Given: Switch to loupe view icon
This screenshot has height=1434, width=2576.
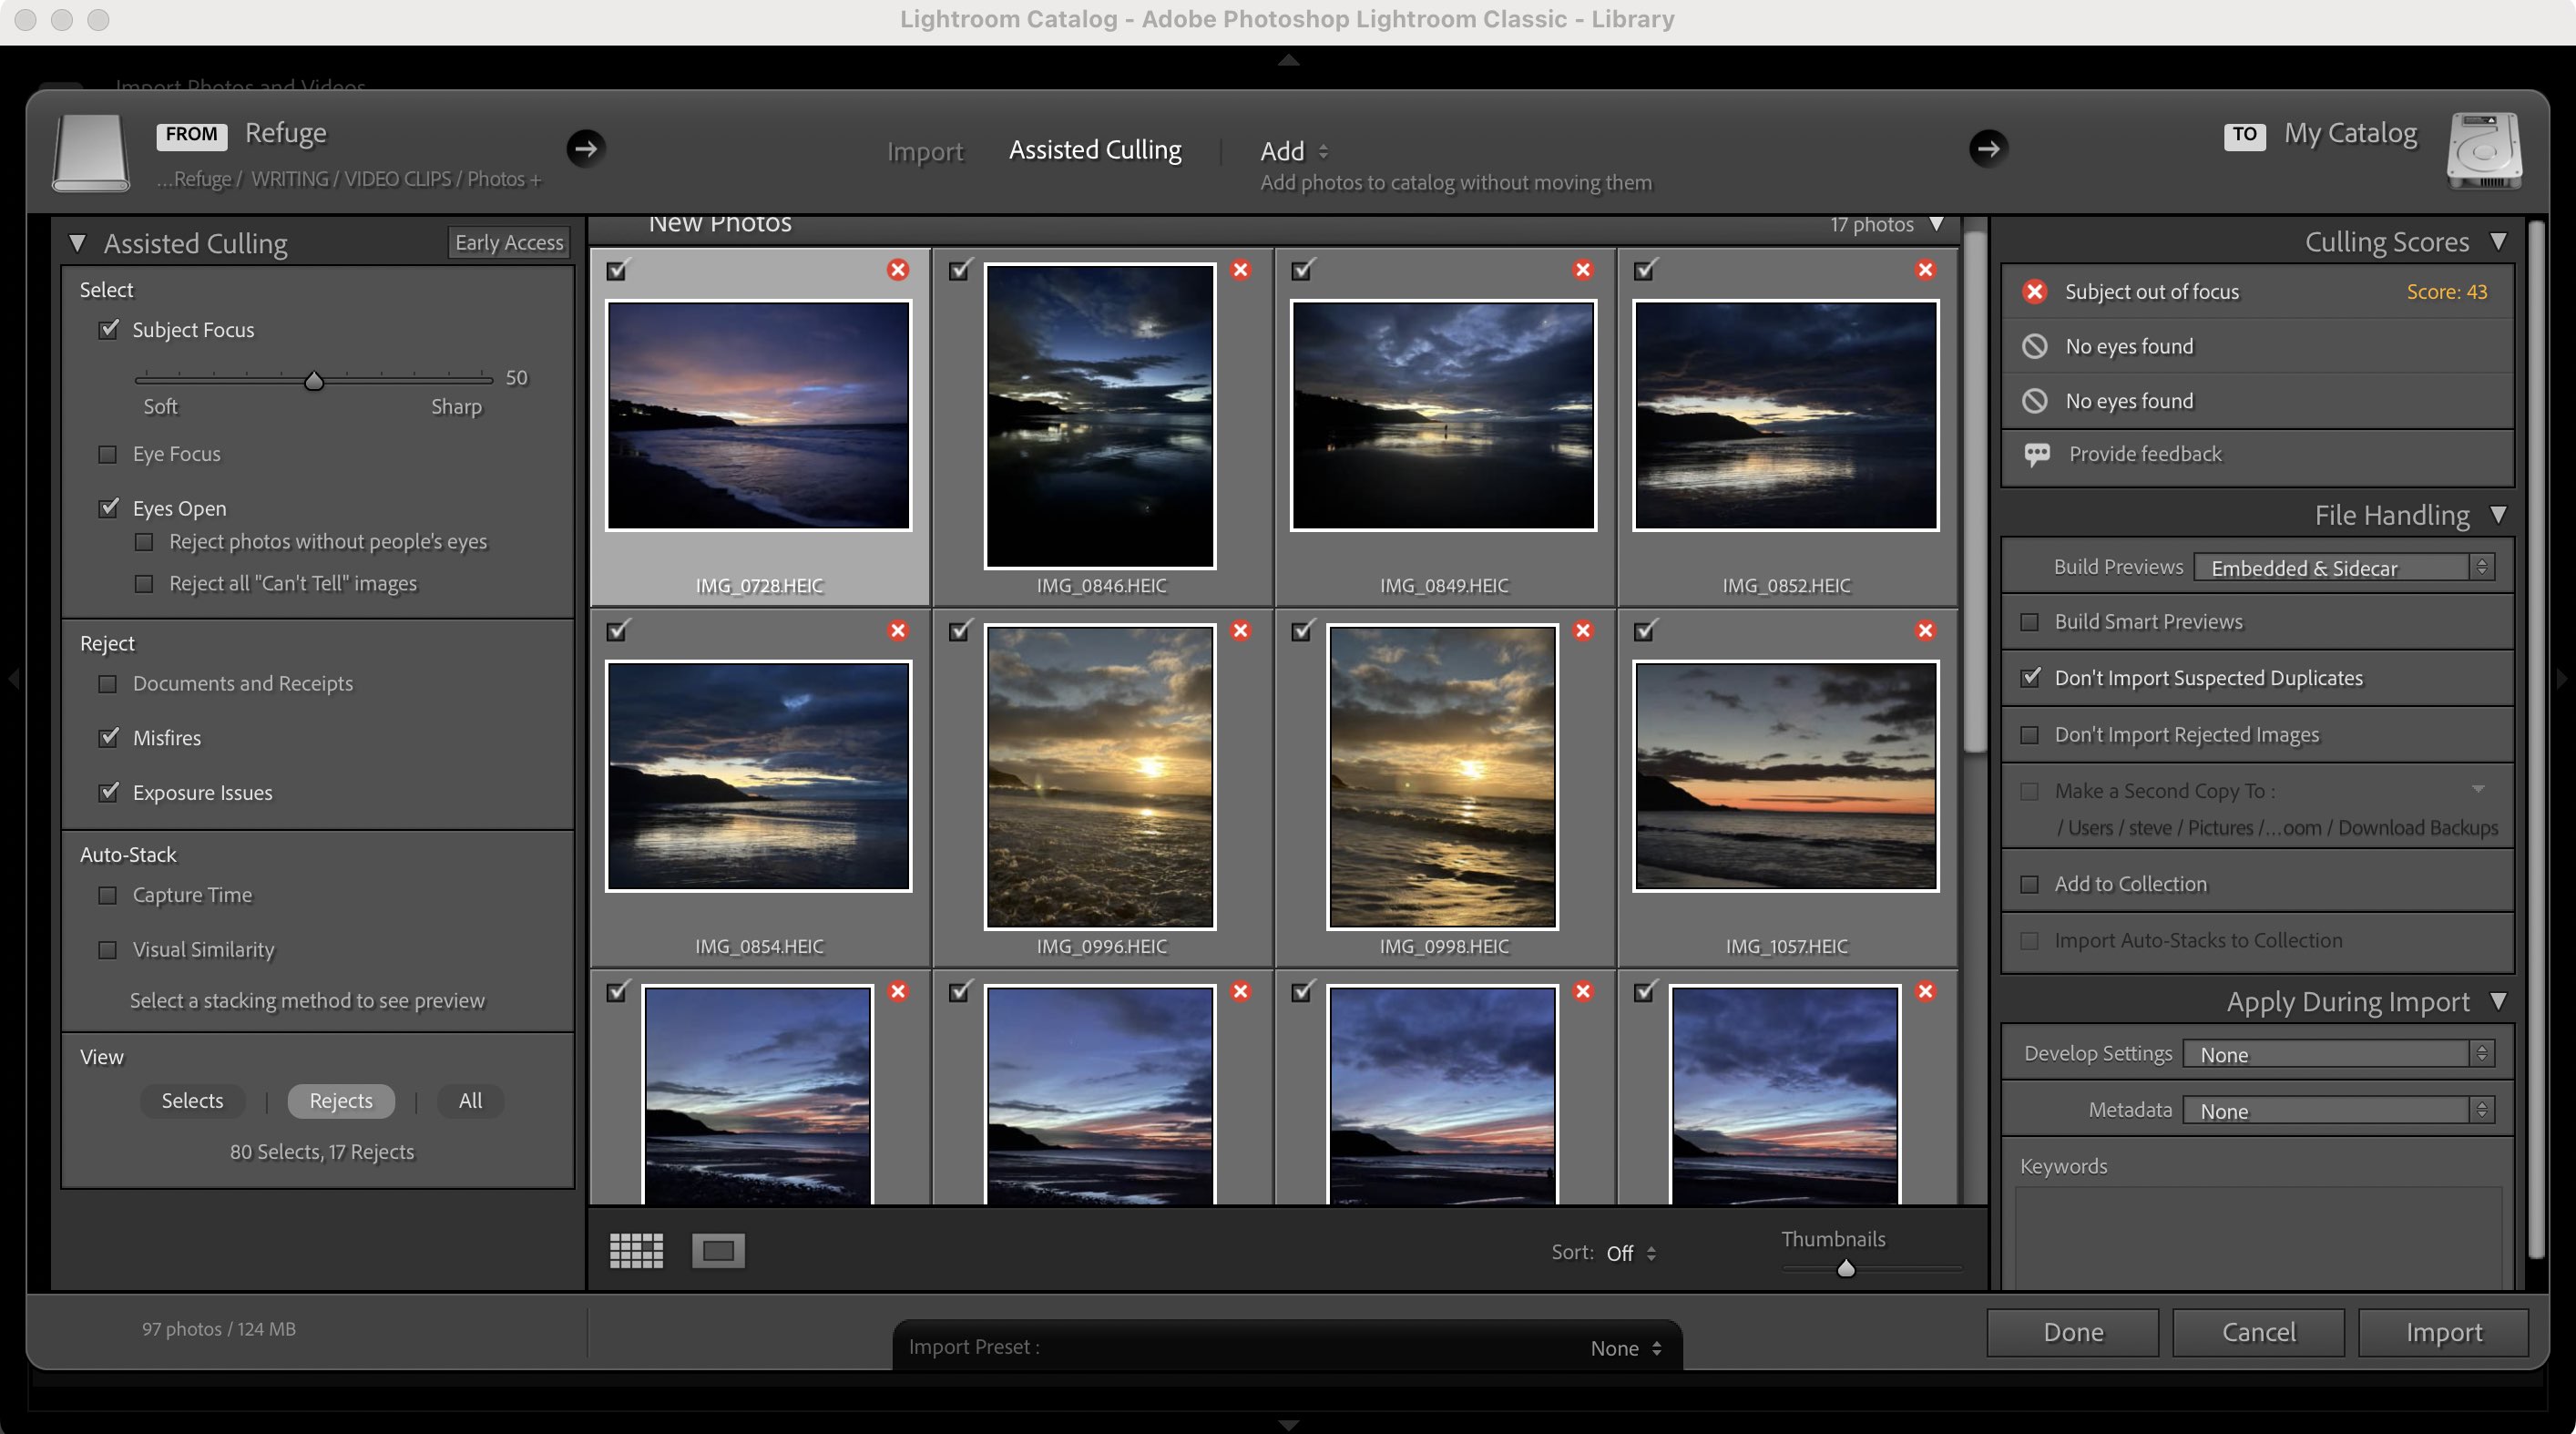Looking at the screenshot, I should 718,1250.
